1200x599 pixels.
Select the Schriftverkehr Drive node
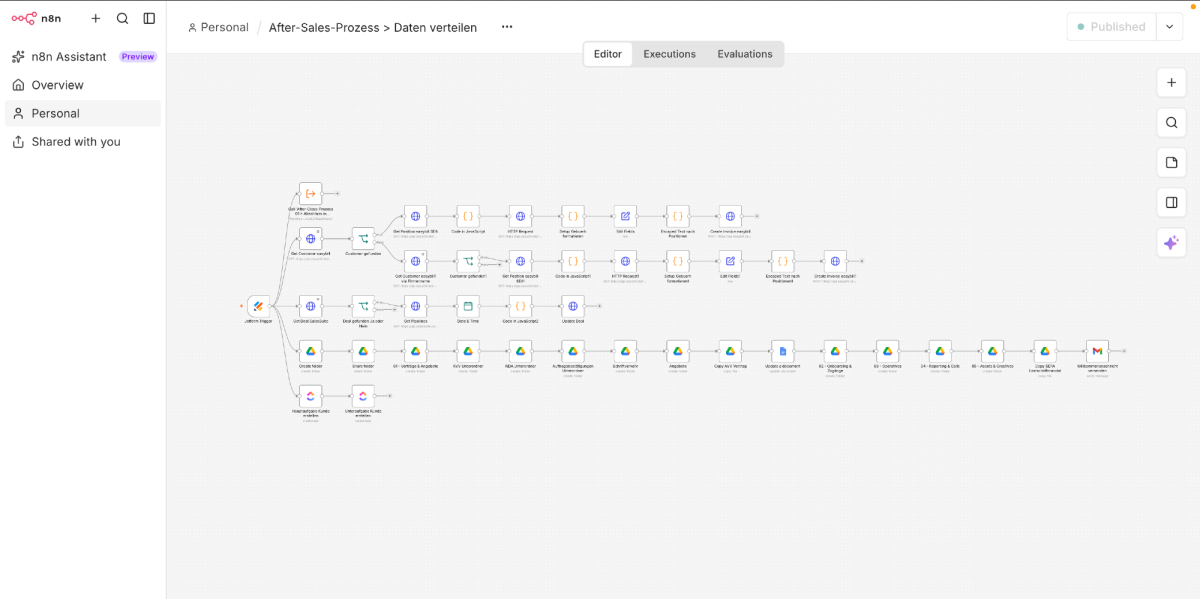[625, 351]
